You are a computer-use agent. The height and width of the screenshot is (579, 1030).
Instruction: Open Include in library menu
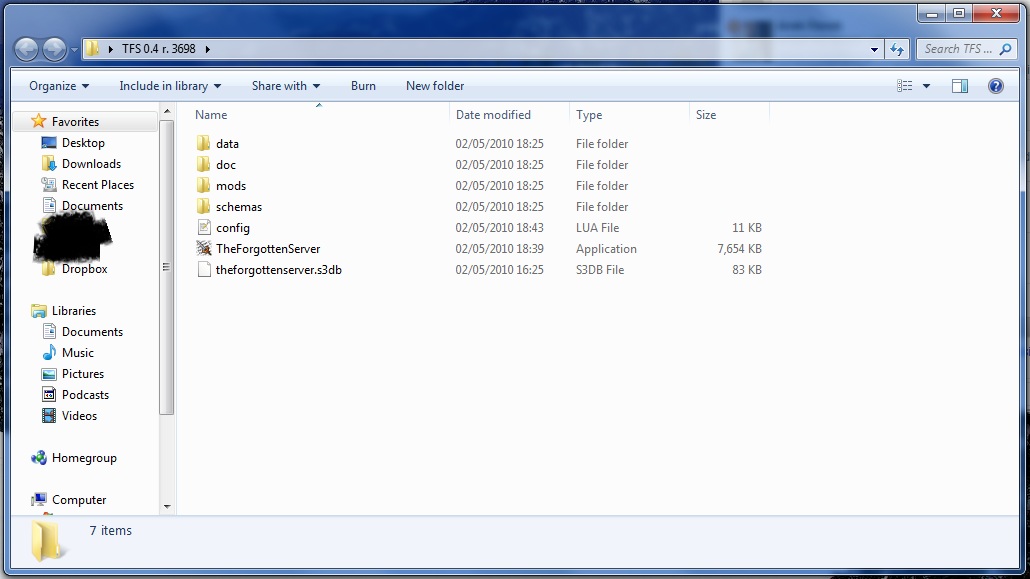pos(170,86)
